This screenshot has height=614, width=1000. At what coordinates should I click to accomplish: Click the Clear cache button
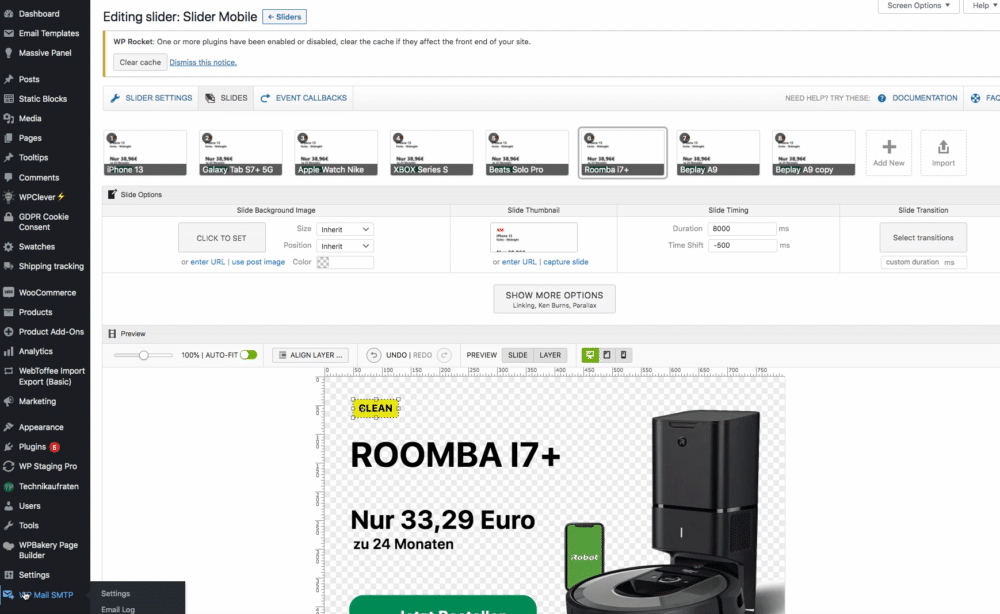[140, 62]
